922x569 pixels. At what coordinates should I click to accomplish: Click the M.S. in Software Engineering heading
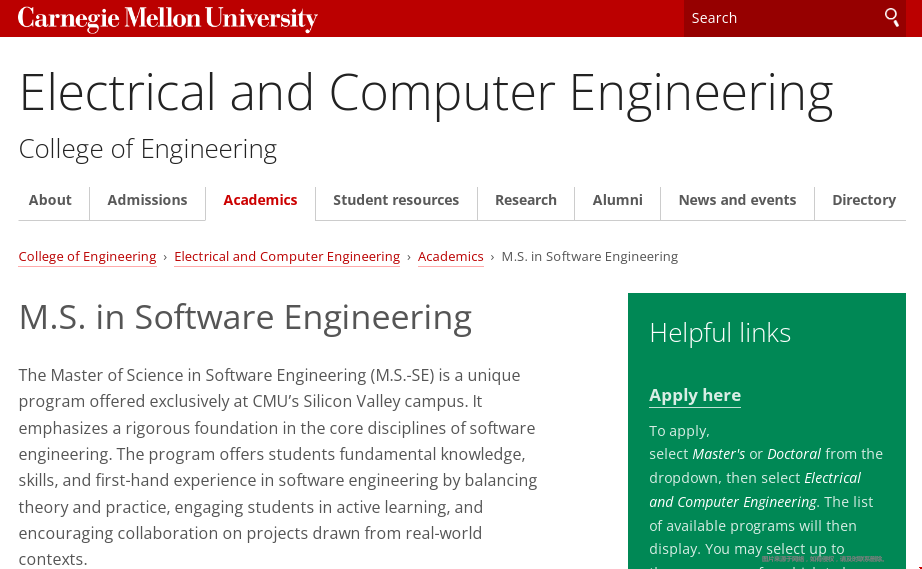click(x=245, y=318)
